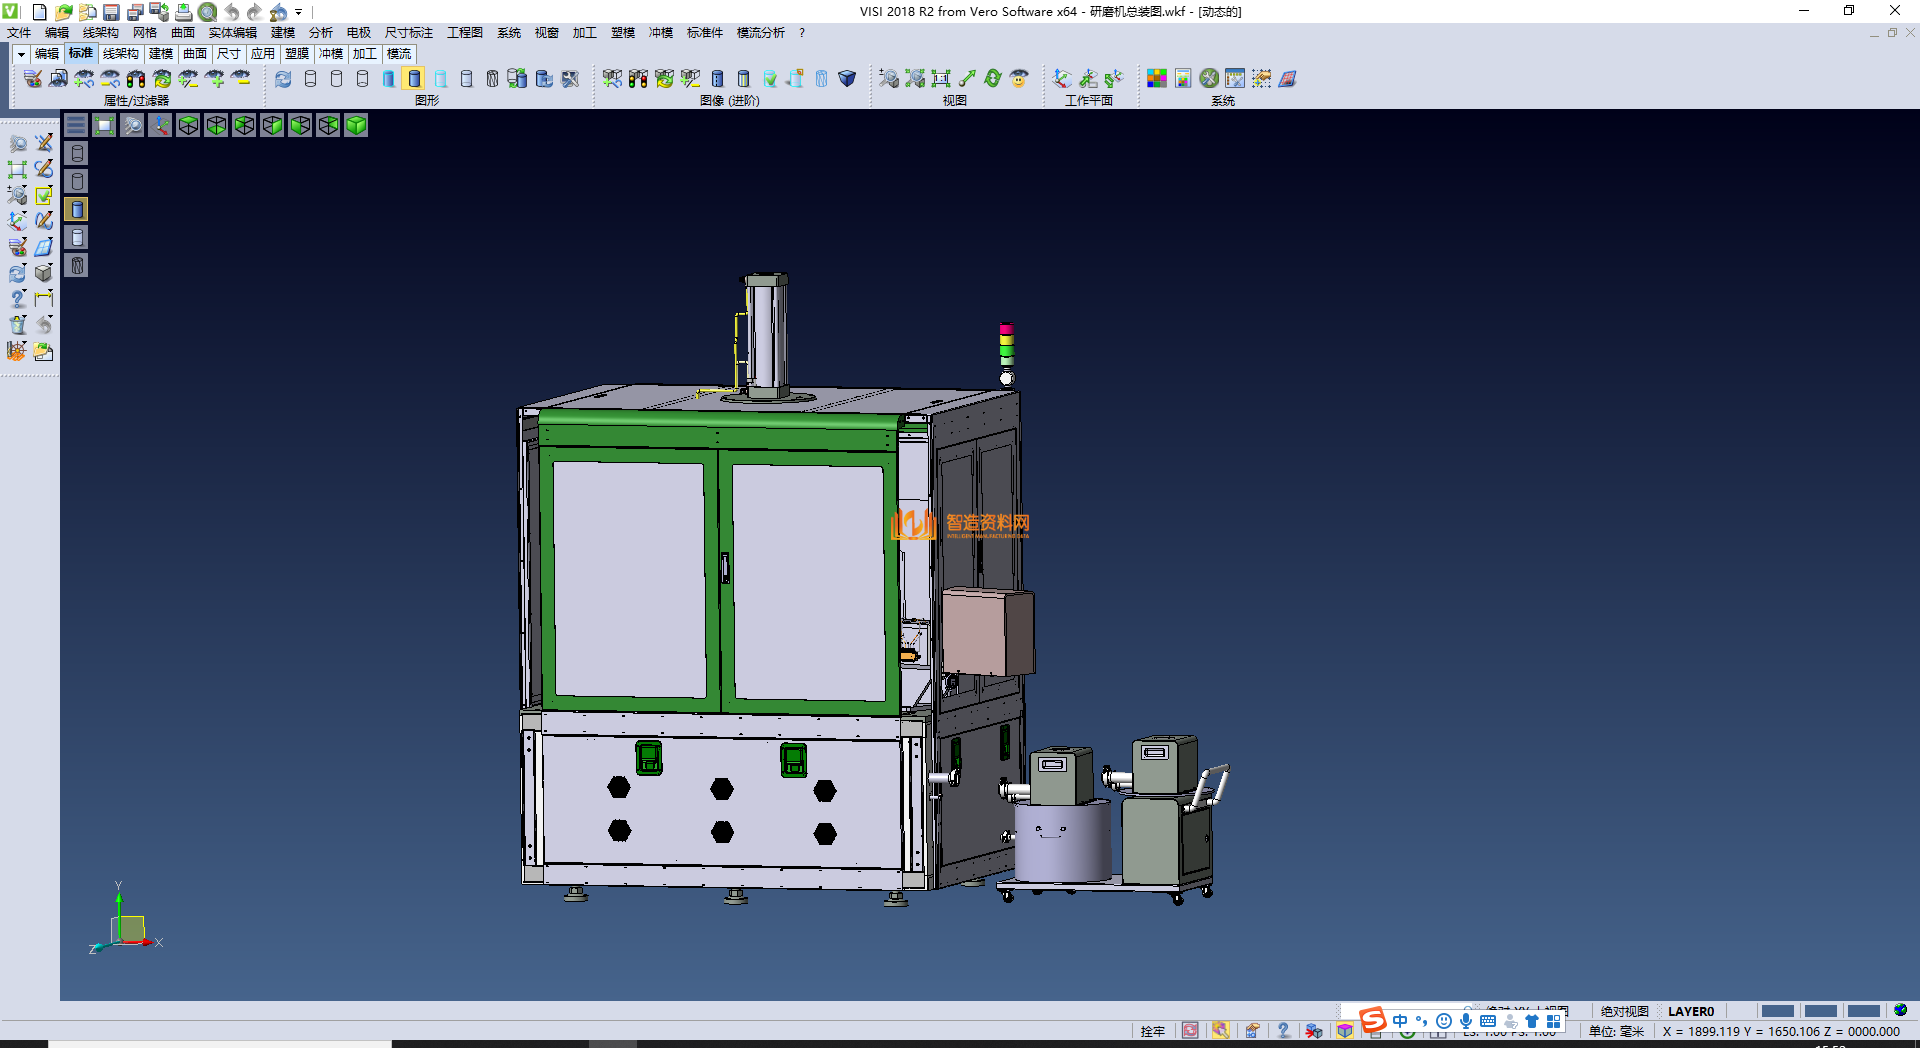Screen dimensions: 1920x1048
Task: Select the traffic light filter icon
Action: (x=136, y=78)
